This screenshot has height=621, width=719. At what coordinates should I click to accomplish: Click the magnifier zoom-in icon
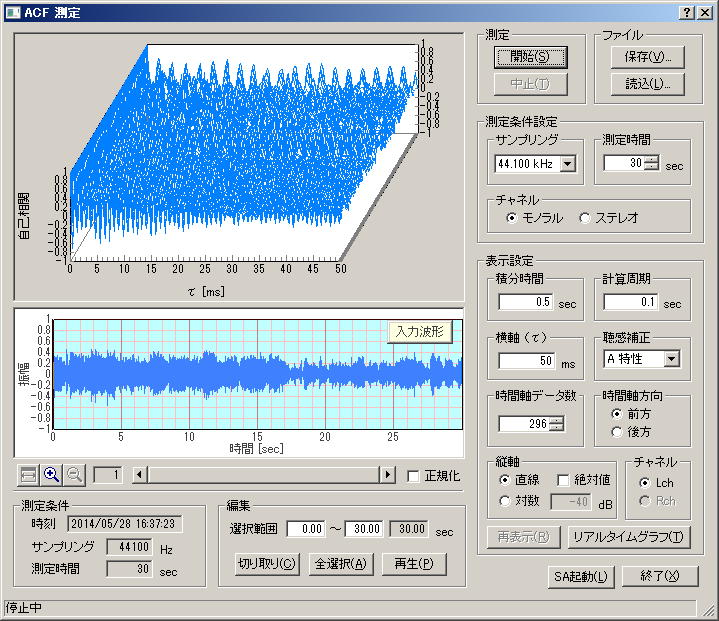click(x=51, y=475)
